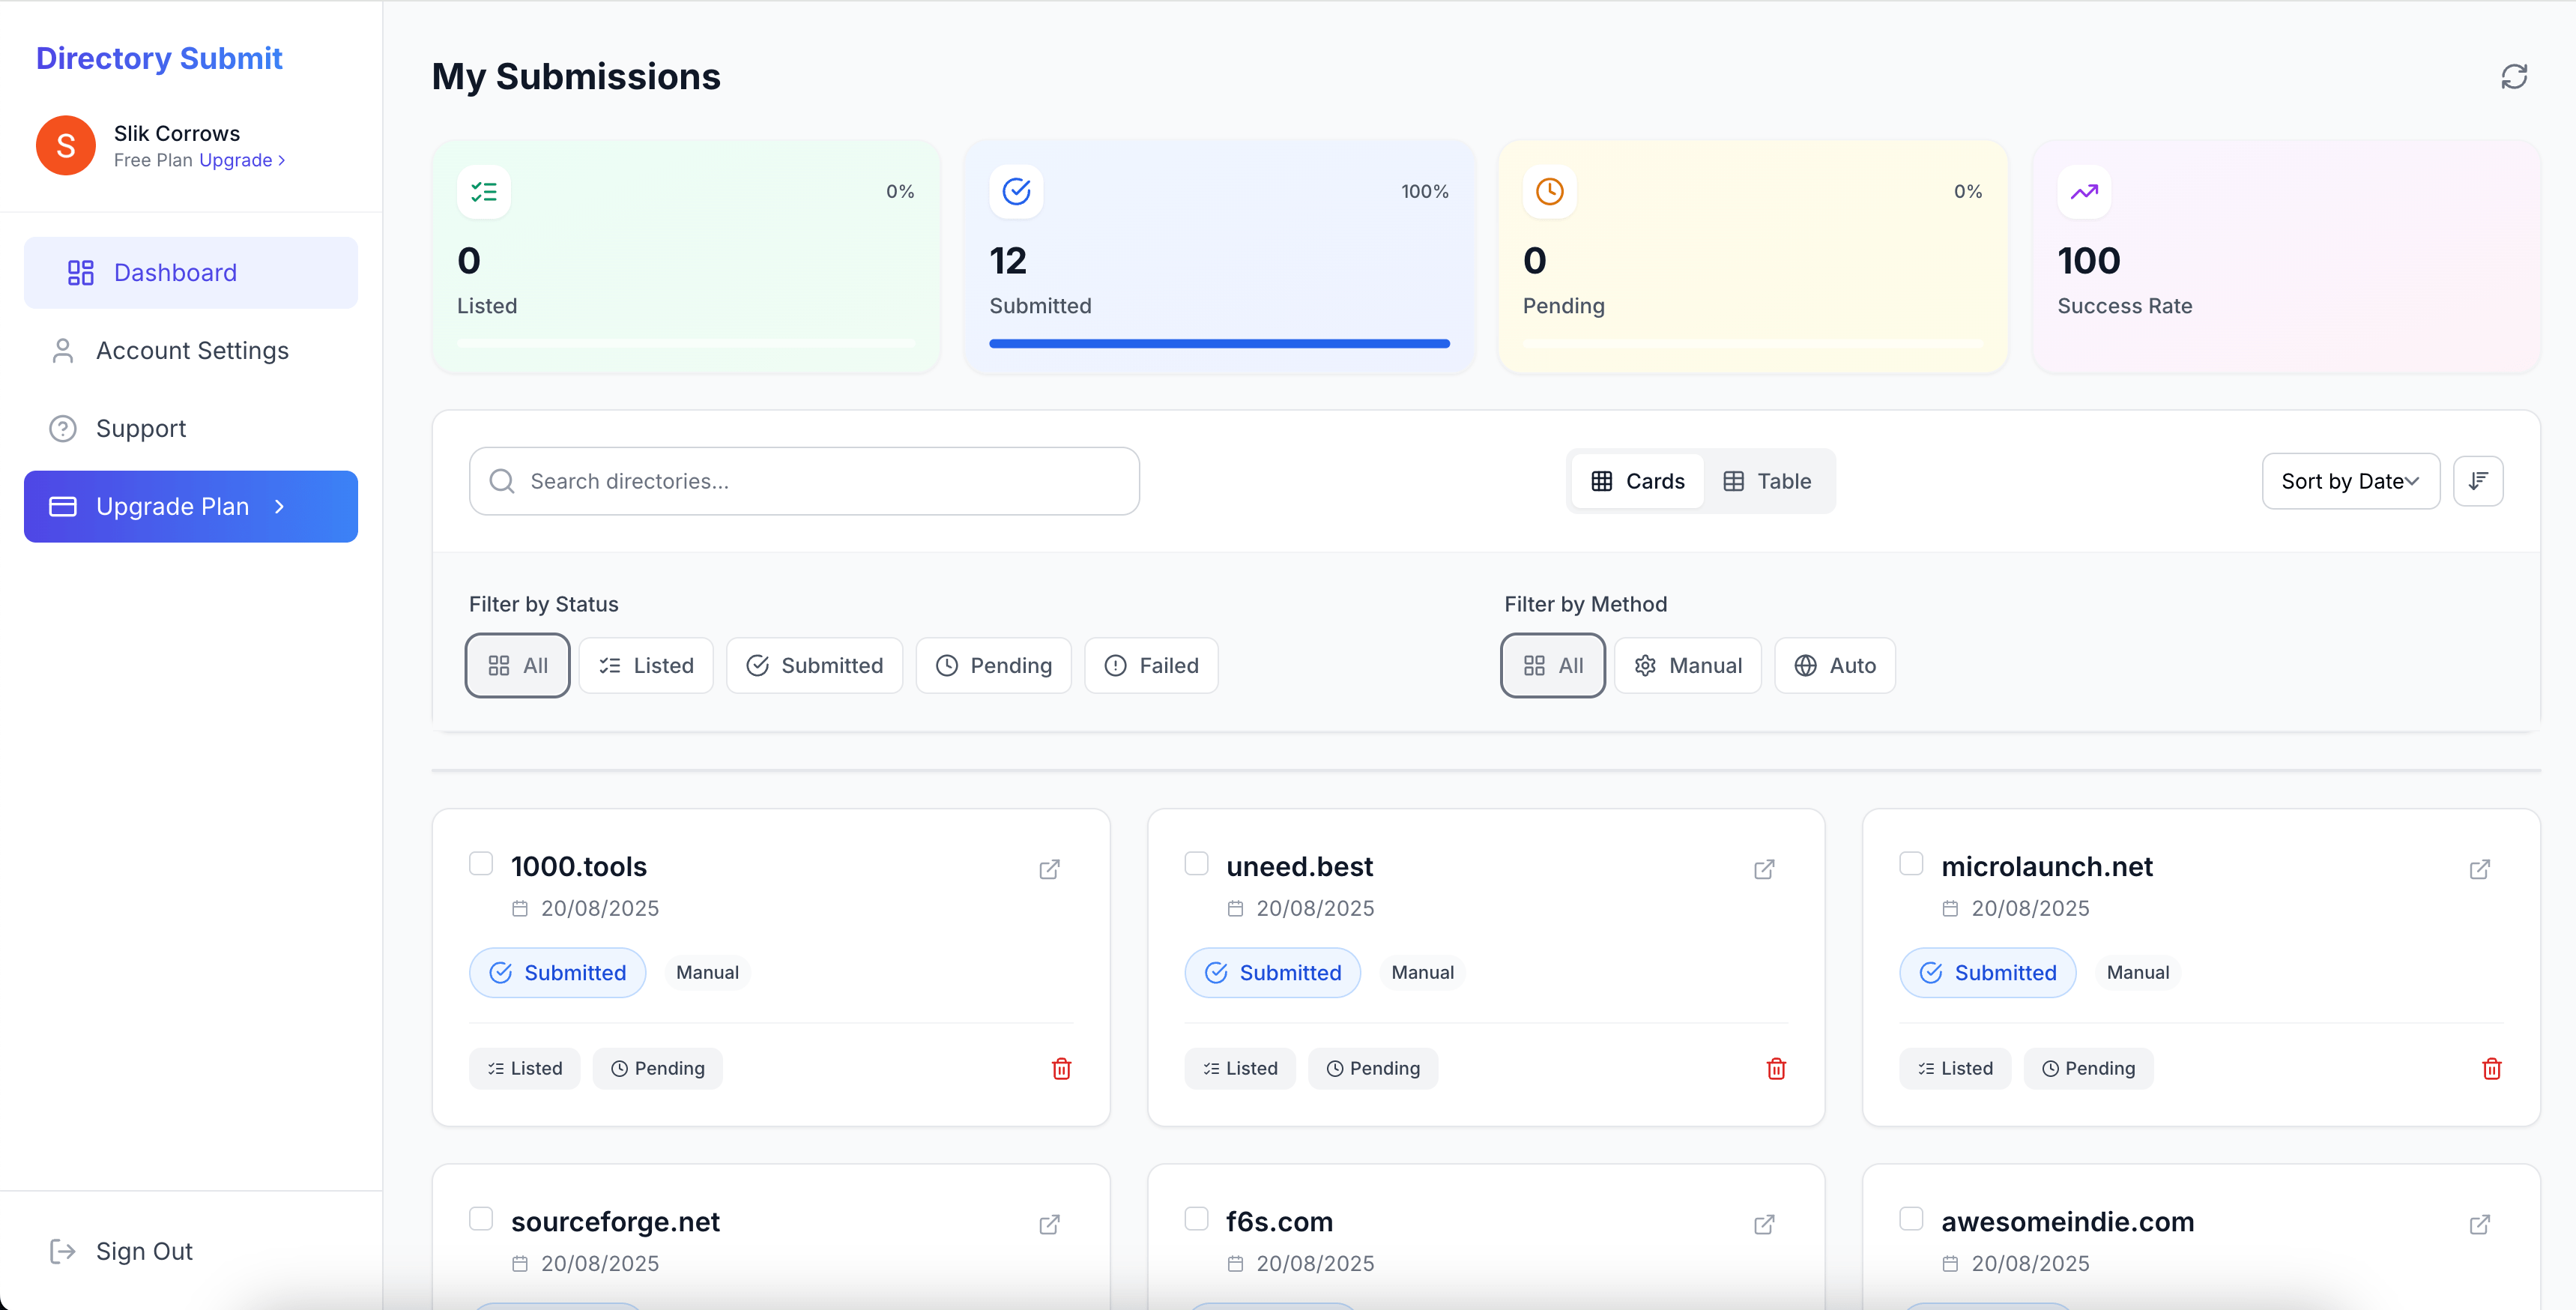Open Account Settings in the sidebar
The height and width of the screenshot is (1310, 2576).
[x=192, y=351]
